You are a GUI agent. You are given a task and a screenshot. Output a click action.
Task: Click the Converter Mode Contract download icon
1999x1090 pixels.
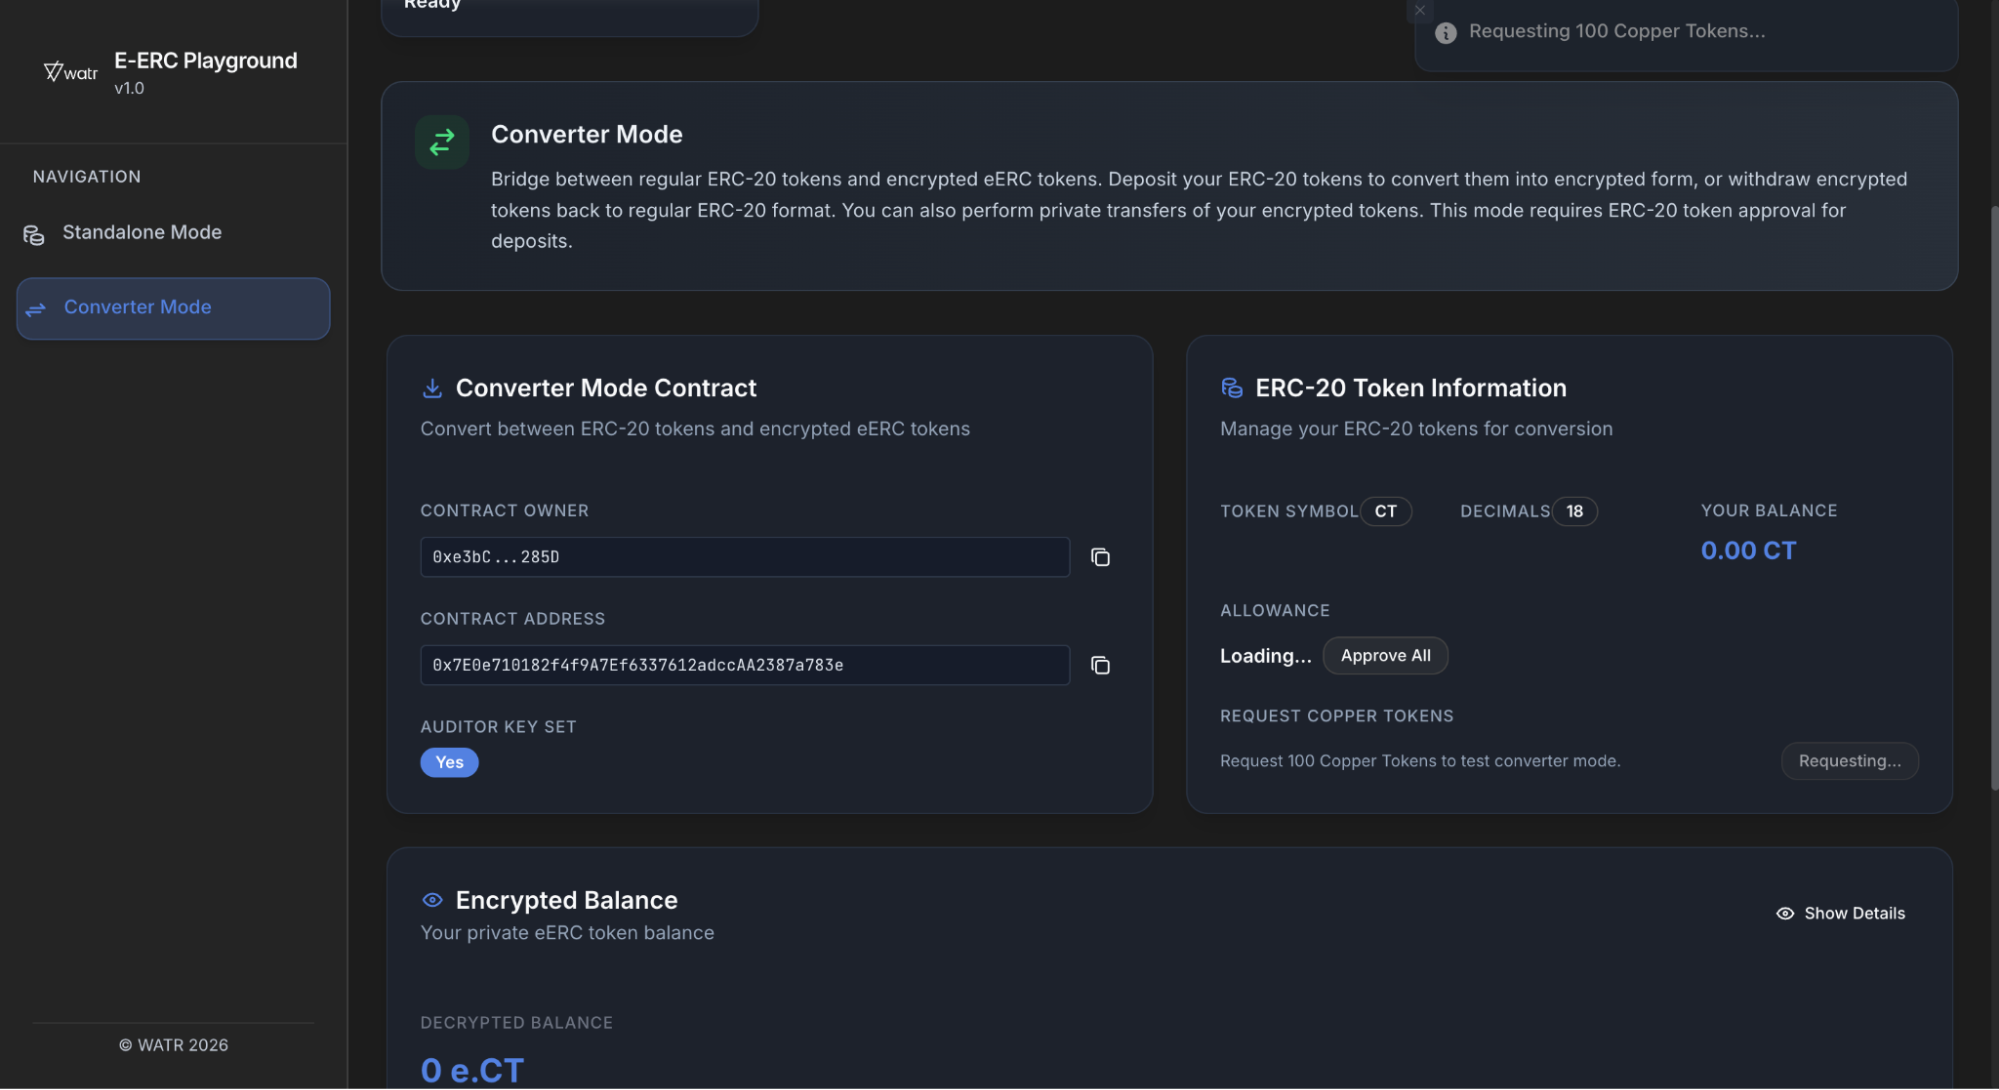pos(432,388)
